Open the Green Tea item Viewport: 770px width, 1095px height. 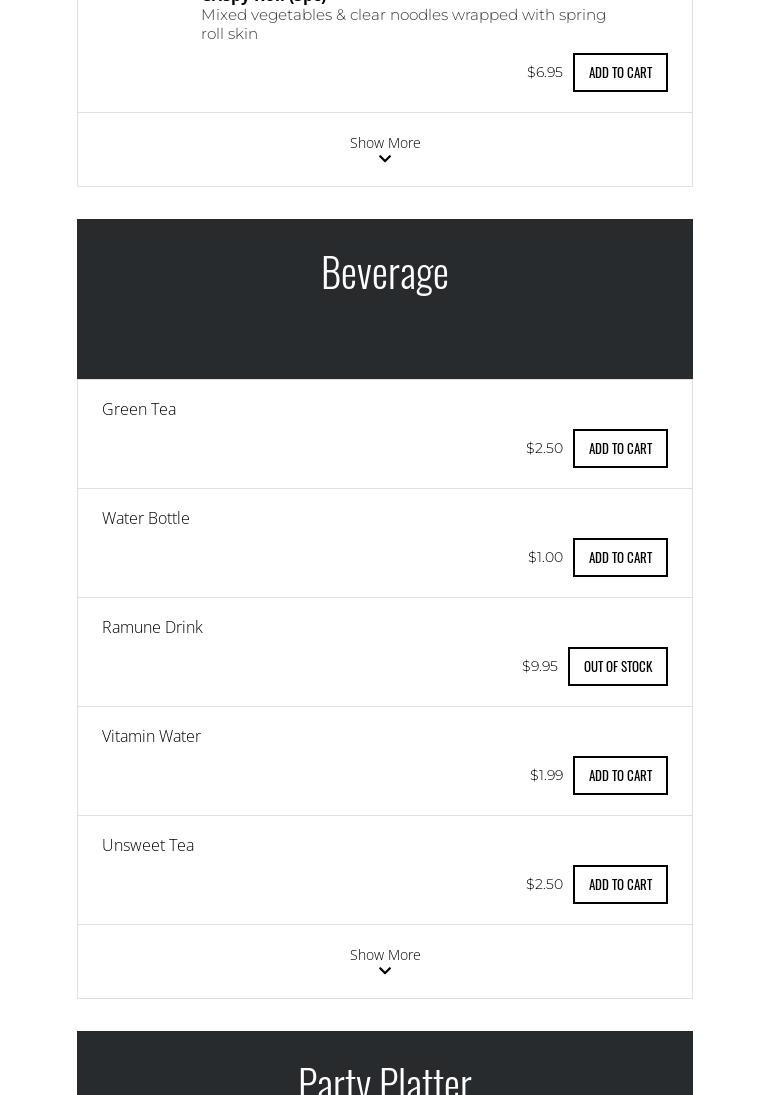tap(139, 409)
